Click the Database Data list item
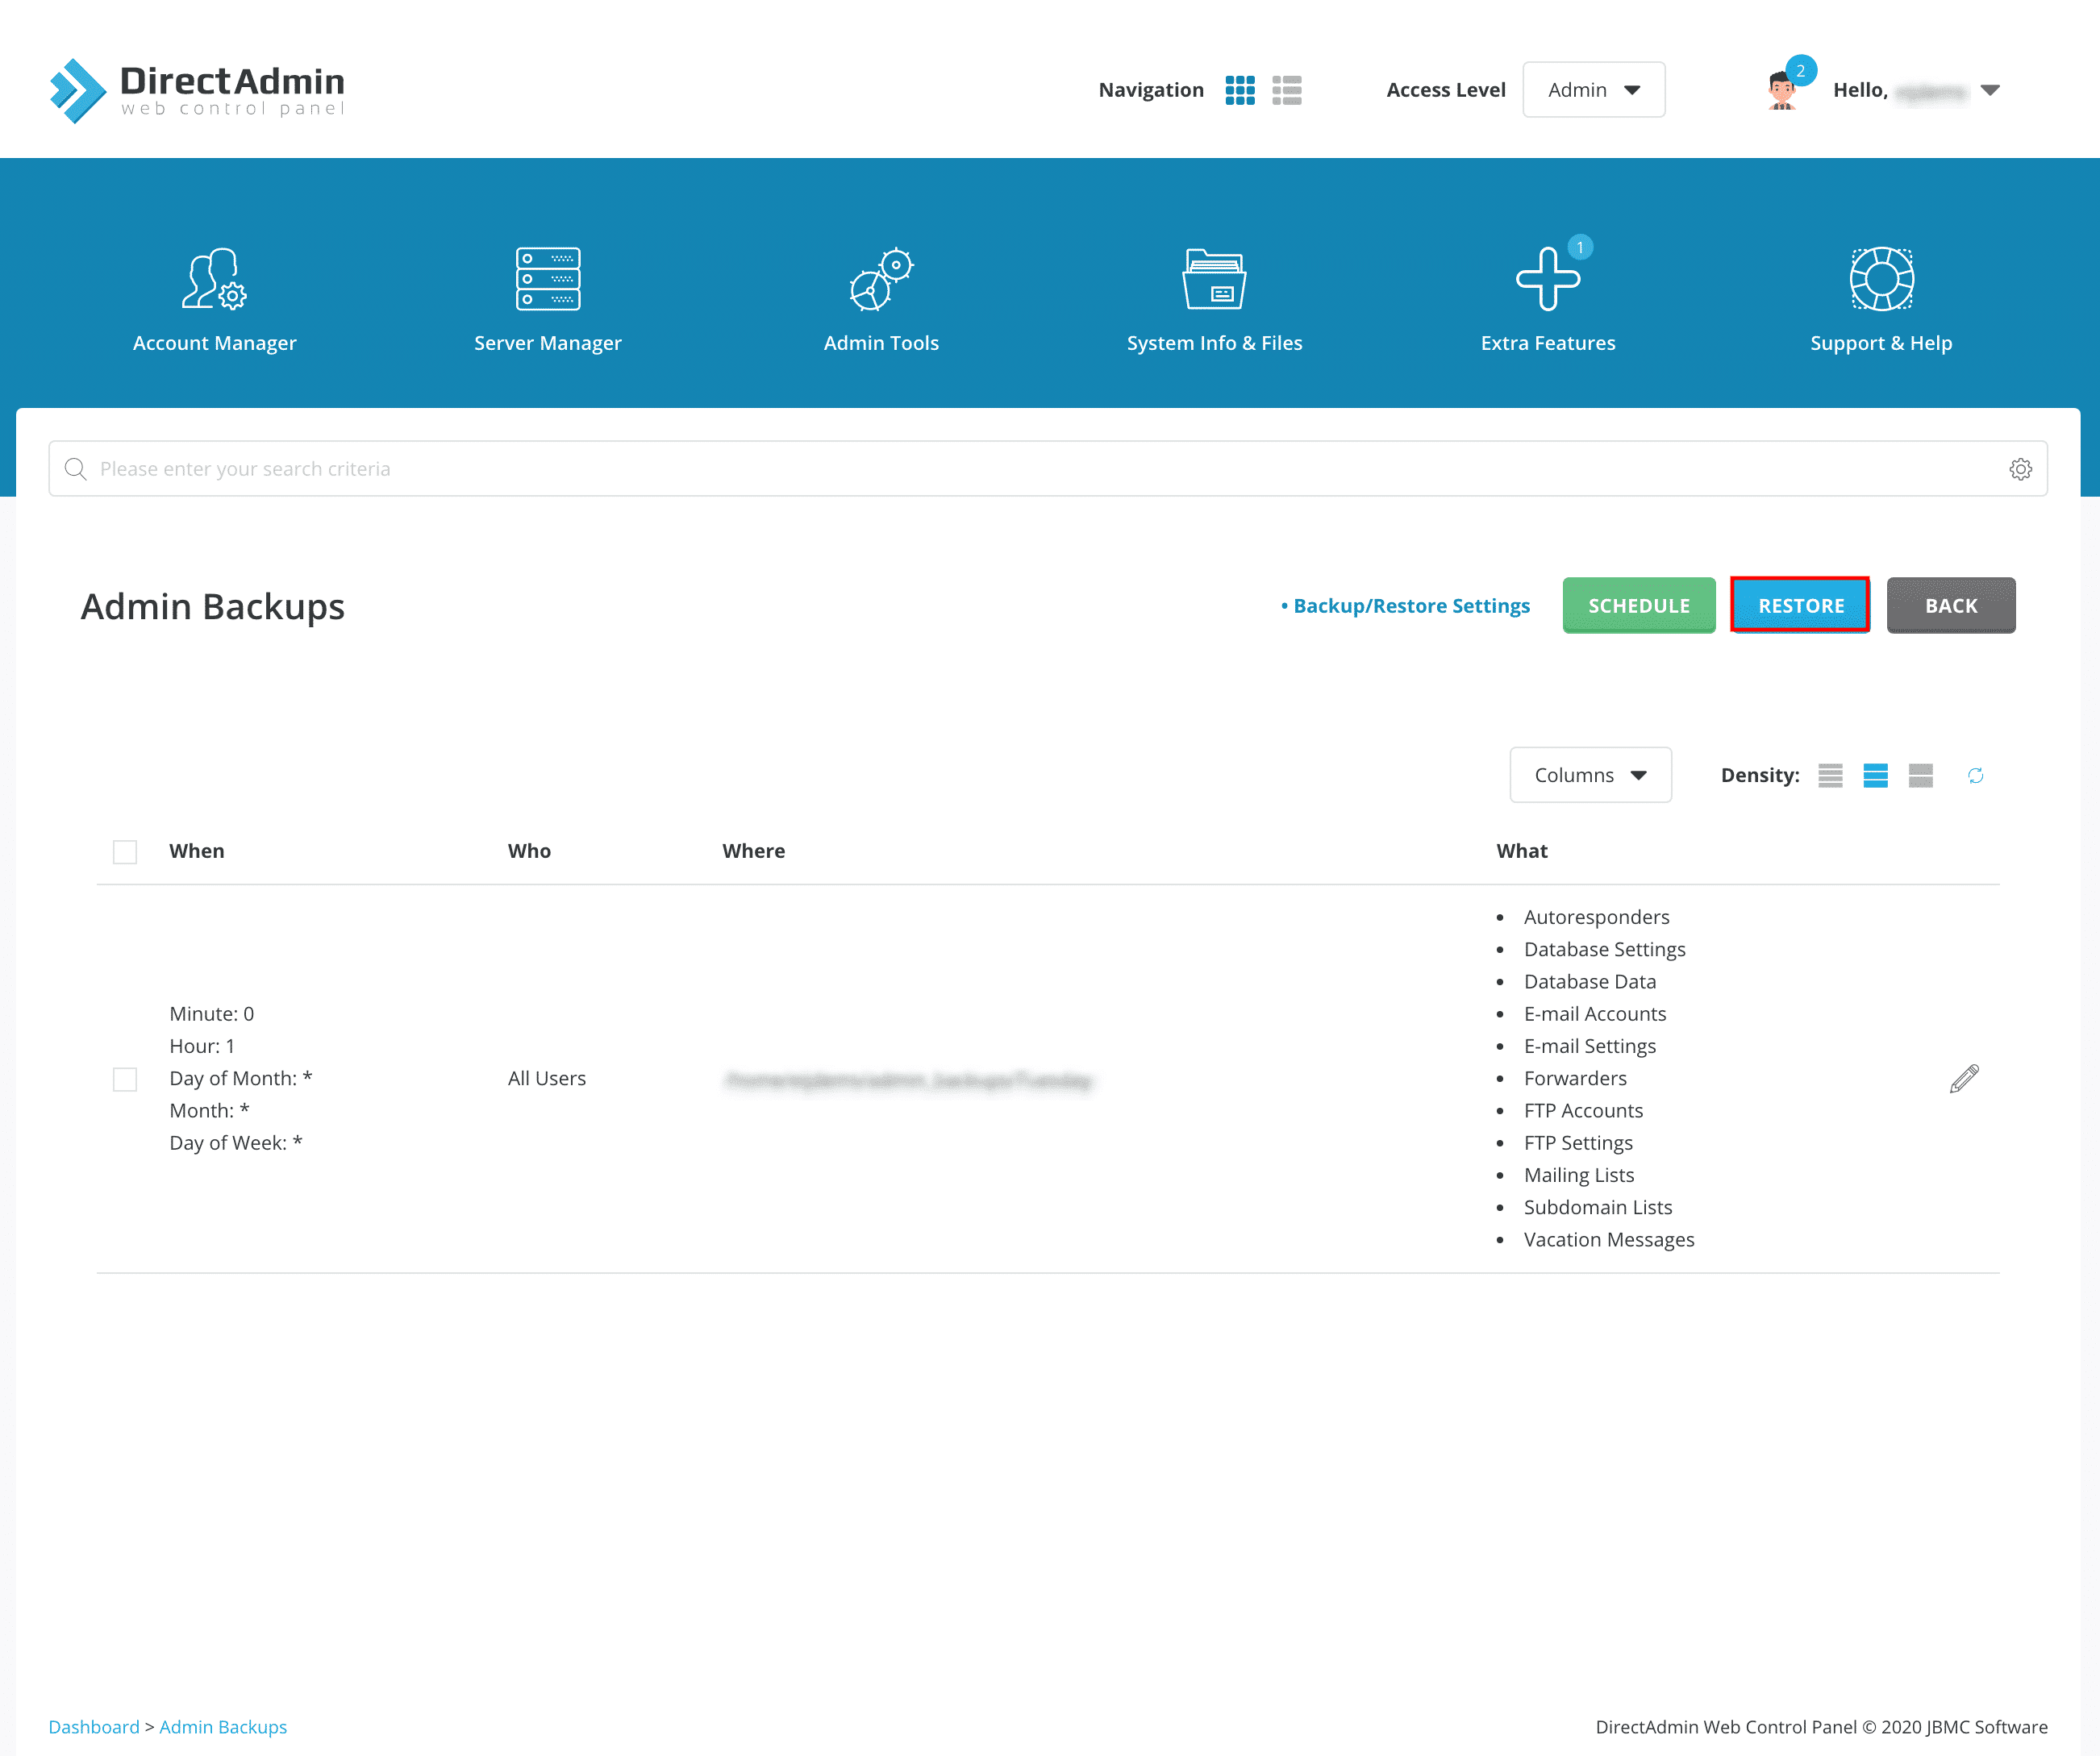 tap(1590, 982)
